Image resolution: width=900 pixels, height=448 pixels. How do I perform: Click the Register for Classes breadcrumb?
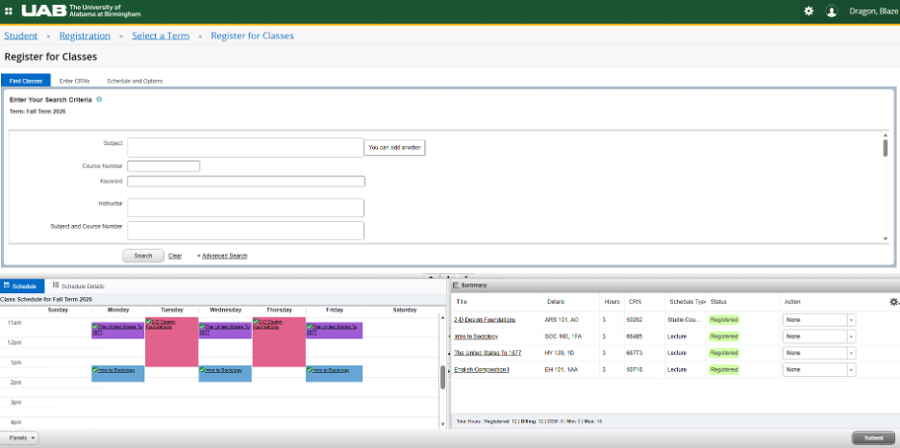(x=252, y=36)
